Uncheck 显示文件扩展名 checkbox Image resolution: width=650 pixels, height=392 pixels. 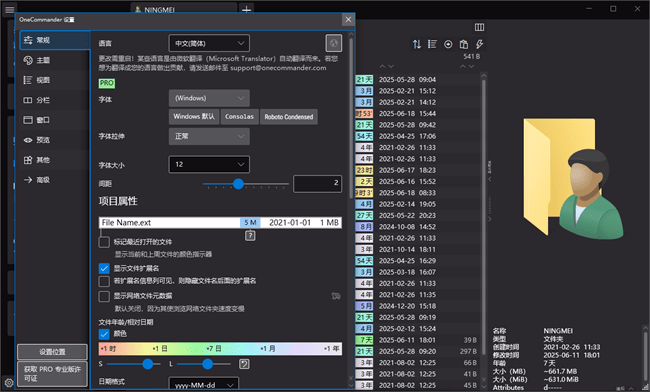pos(104,269)
